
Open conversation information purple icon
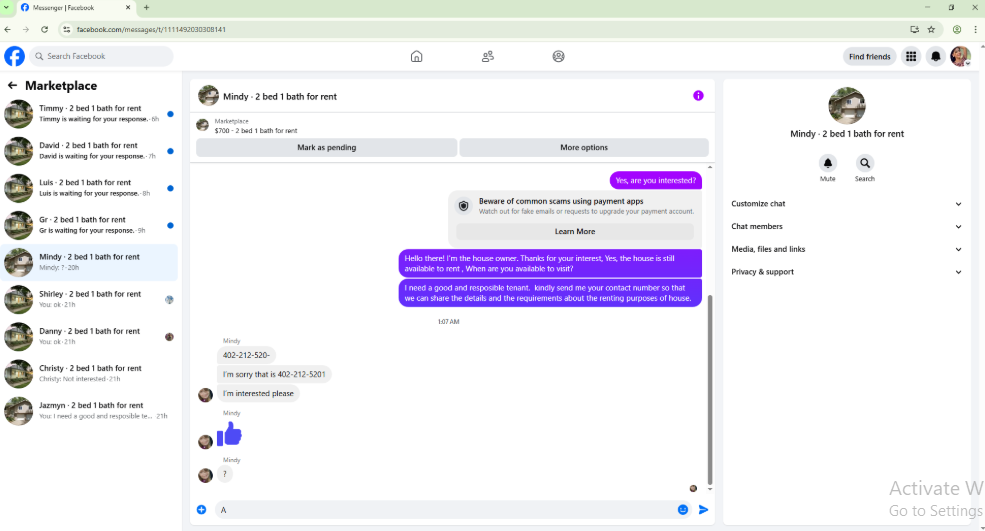tap(698, 96)
